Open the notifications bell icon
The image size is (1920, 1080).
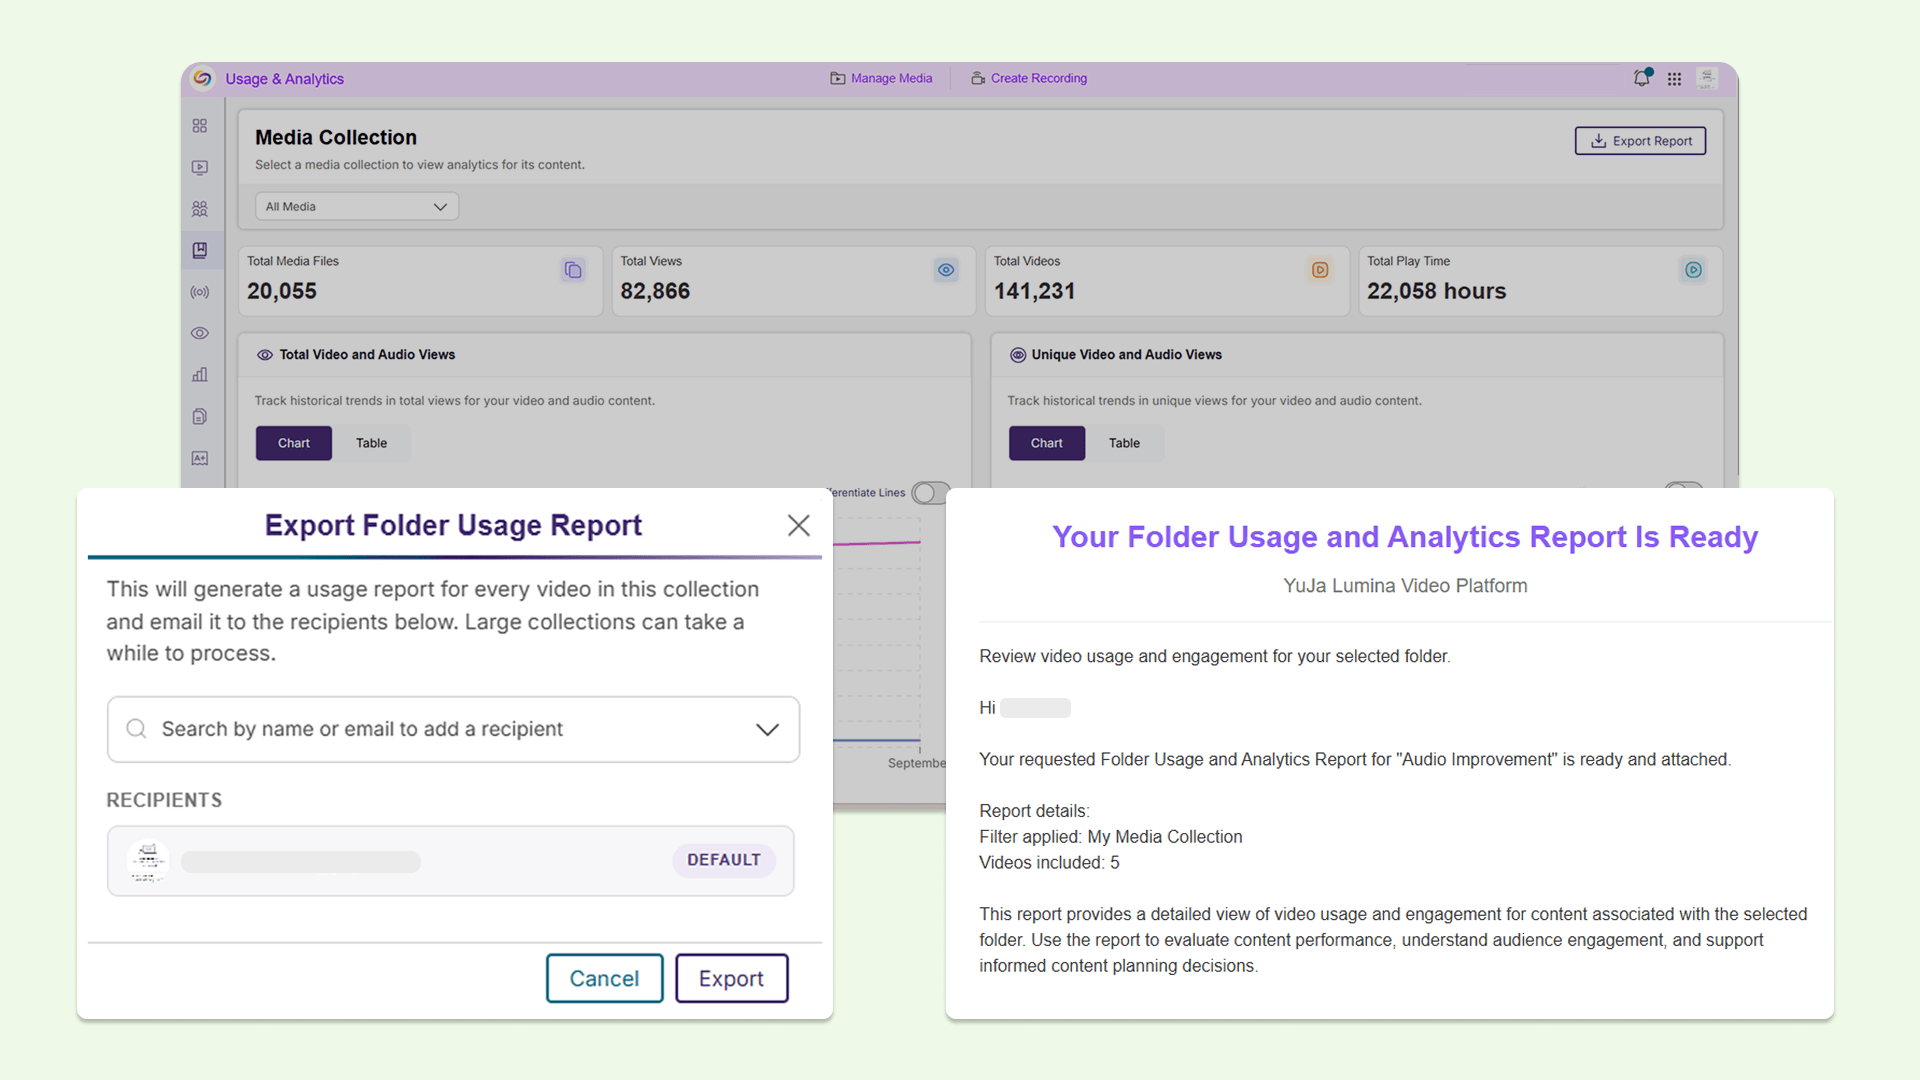pos(1642,78)
